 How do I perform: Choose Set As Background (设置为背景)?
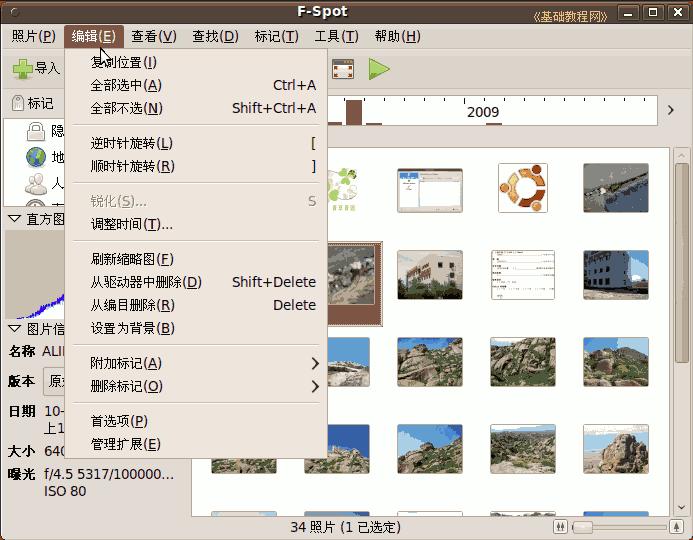196,328
